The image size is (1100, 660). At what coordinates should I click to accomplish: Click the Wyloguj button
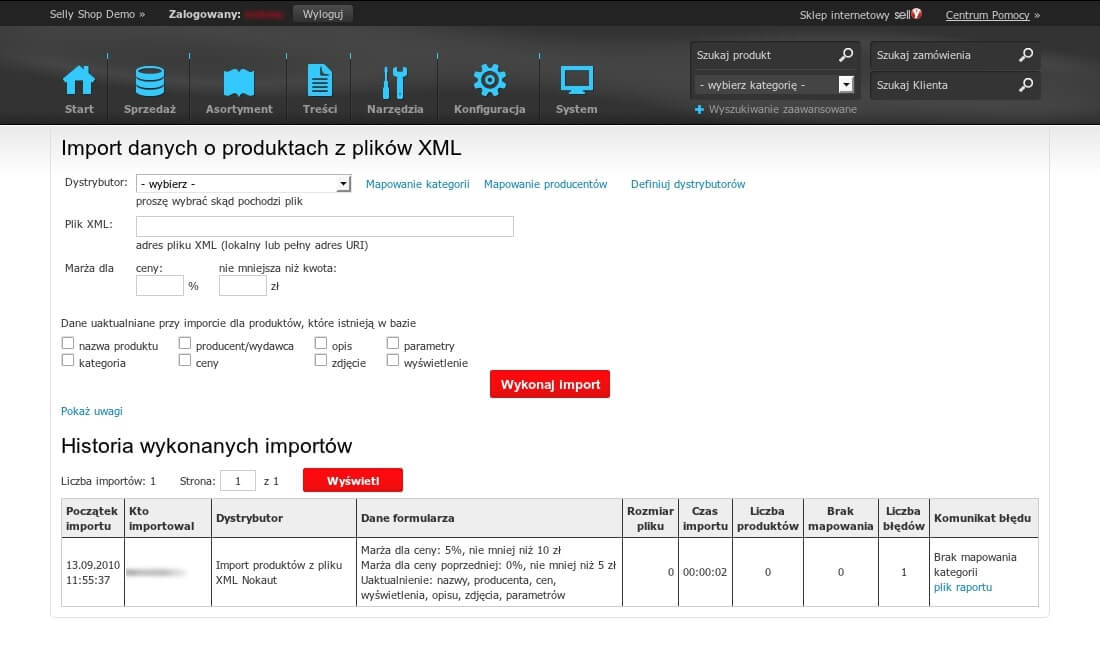pyautogui.click(x=322, y=14)
